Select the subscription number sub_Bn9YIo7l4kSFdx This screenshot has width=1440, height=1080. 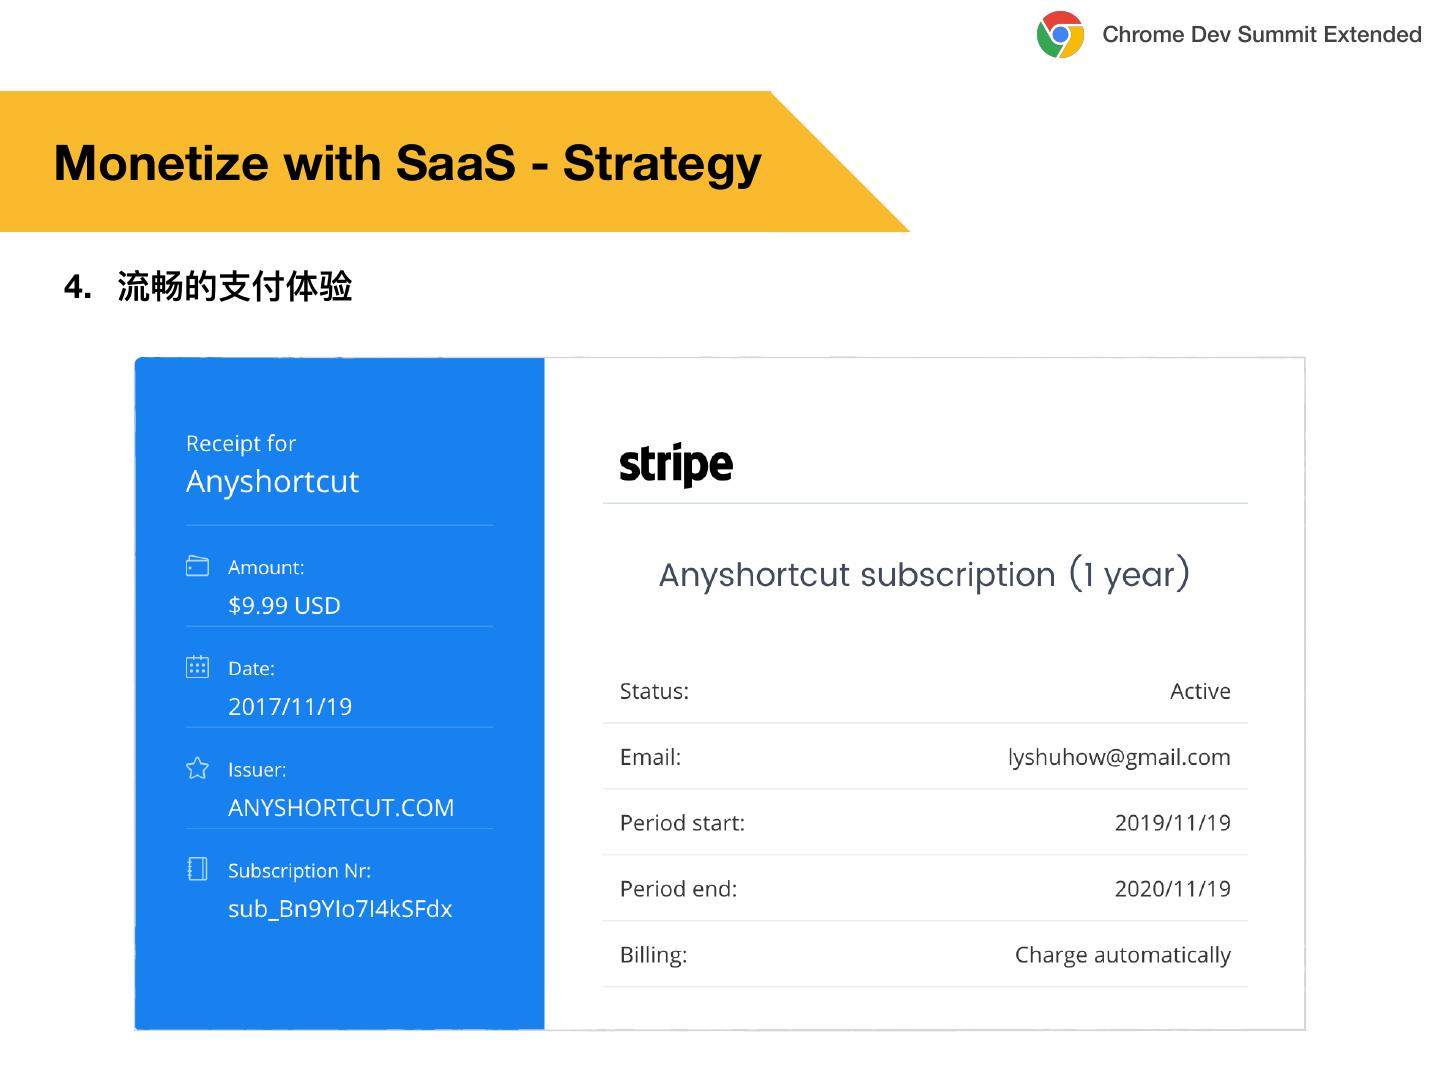(340, 909)
